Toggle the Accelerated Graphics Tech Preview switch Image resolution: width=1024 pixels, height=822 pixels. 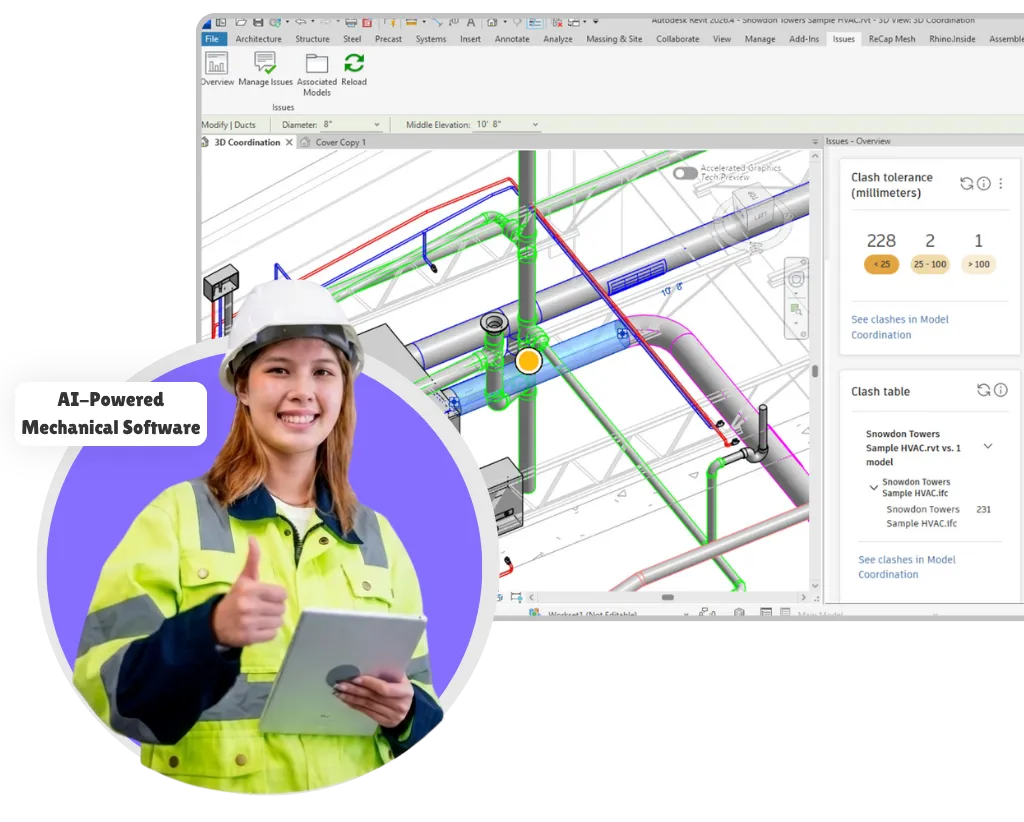685,173
